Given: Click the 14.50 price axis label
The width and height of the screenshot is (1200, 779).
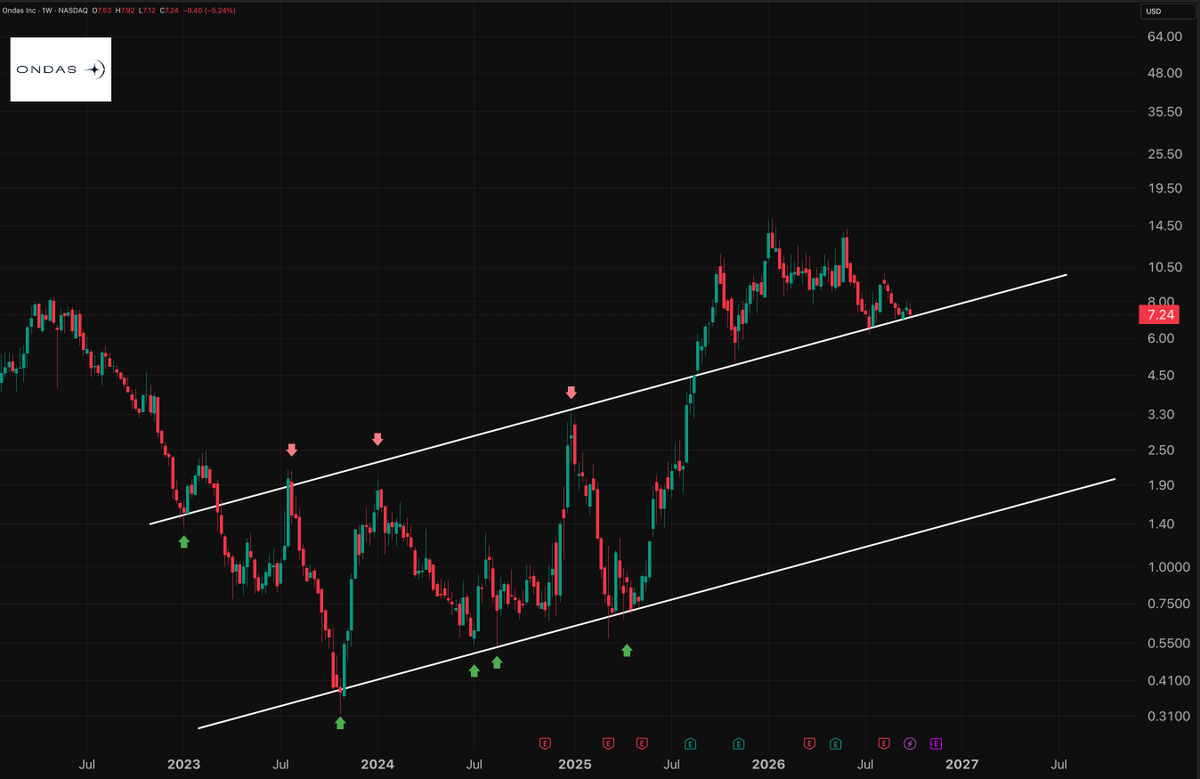Looking at the screenshot, I should (1164, 226).
